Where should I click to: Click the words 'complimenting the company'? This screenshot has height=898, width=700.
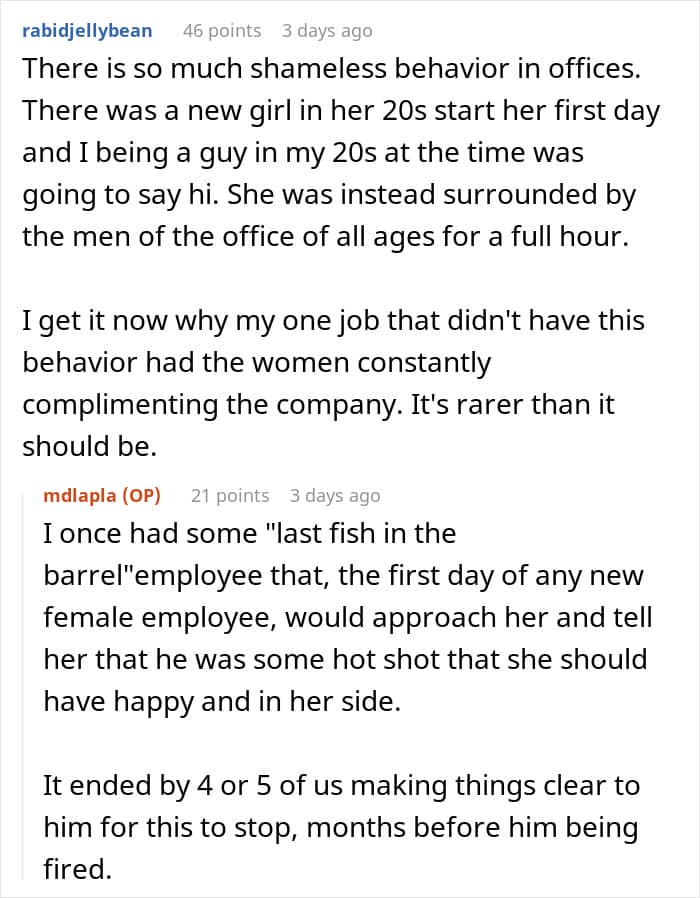click(x=209, y=405)
